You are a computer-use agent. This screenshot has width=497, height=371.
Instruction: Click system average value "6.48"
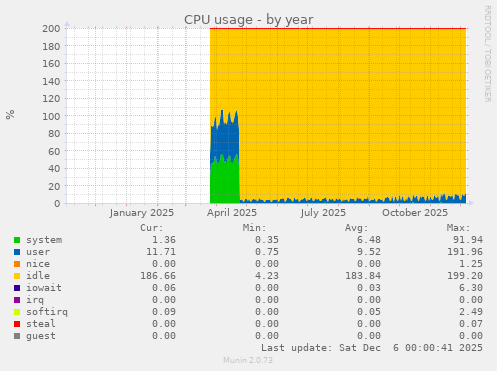(x=369, y=240)
